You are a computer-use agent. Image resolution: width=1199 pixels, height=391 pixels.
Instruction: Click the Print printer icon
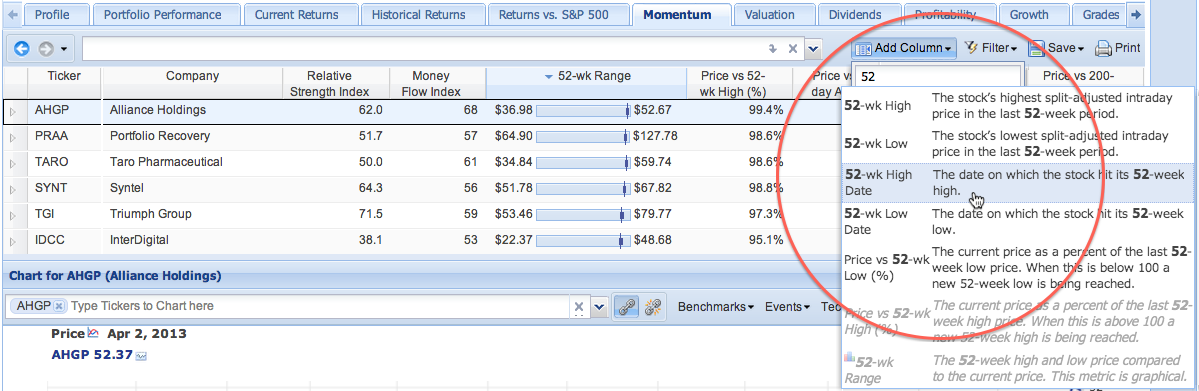1103,49
